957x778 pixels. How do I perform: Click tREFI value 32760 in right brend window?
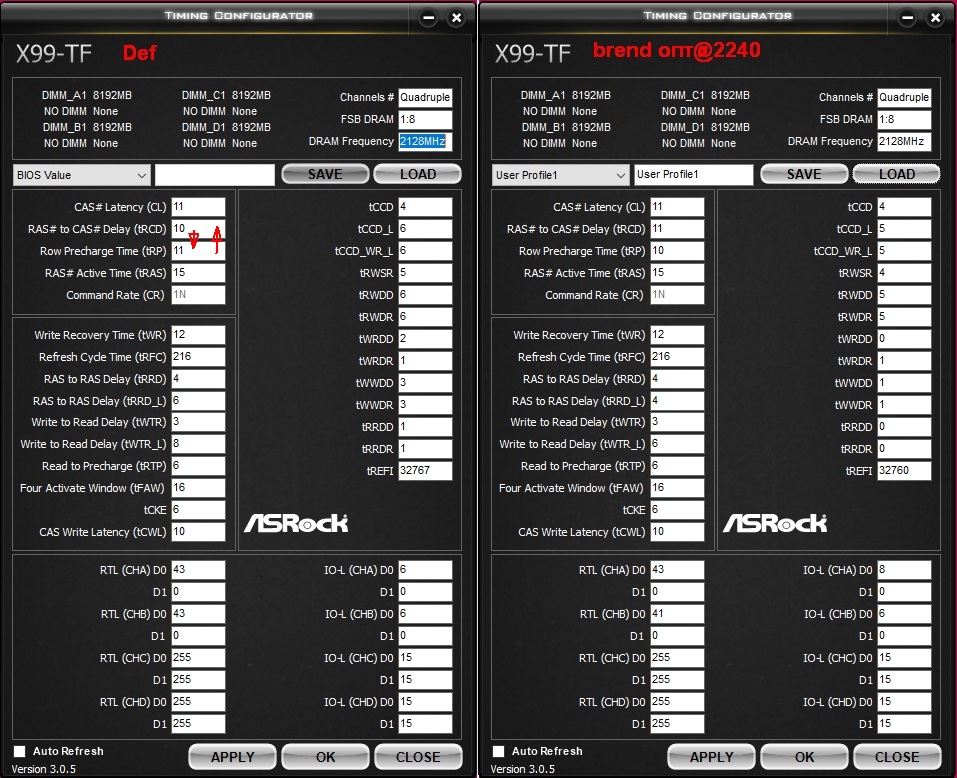tap(905, 470)
